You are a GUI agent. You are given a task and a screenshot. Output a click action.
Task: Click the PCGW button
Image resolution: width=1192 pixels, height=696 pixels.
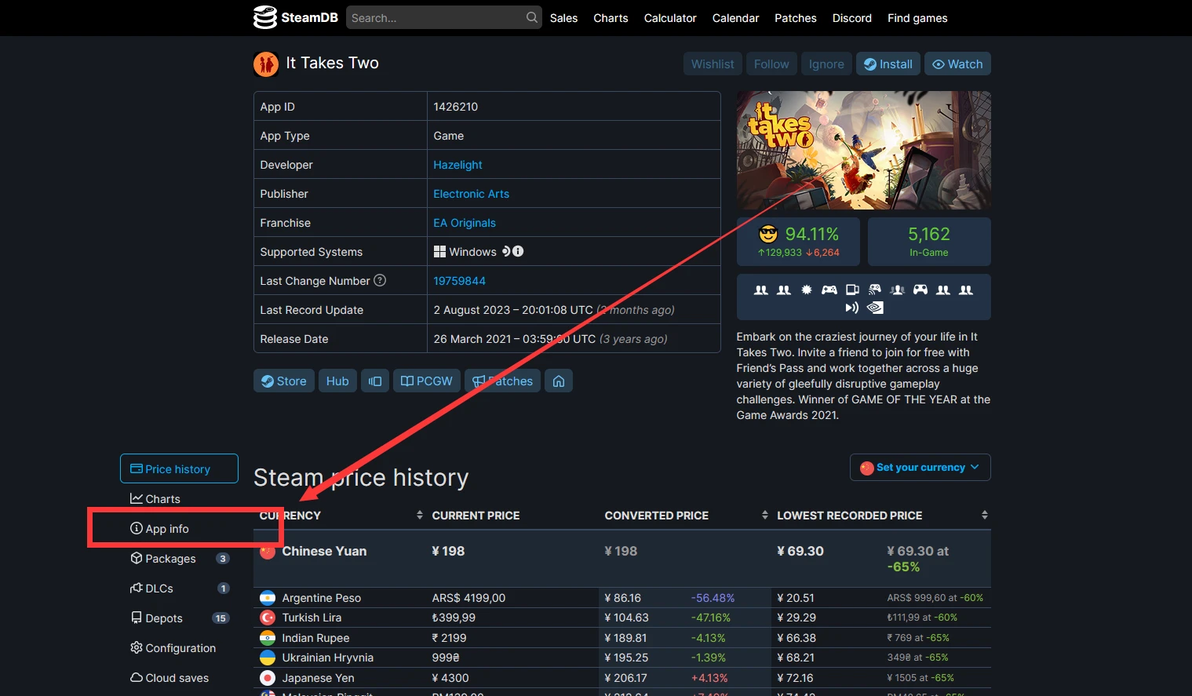pyautogui.click(x=426, y=381)
